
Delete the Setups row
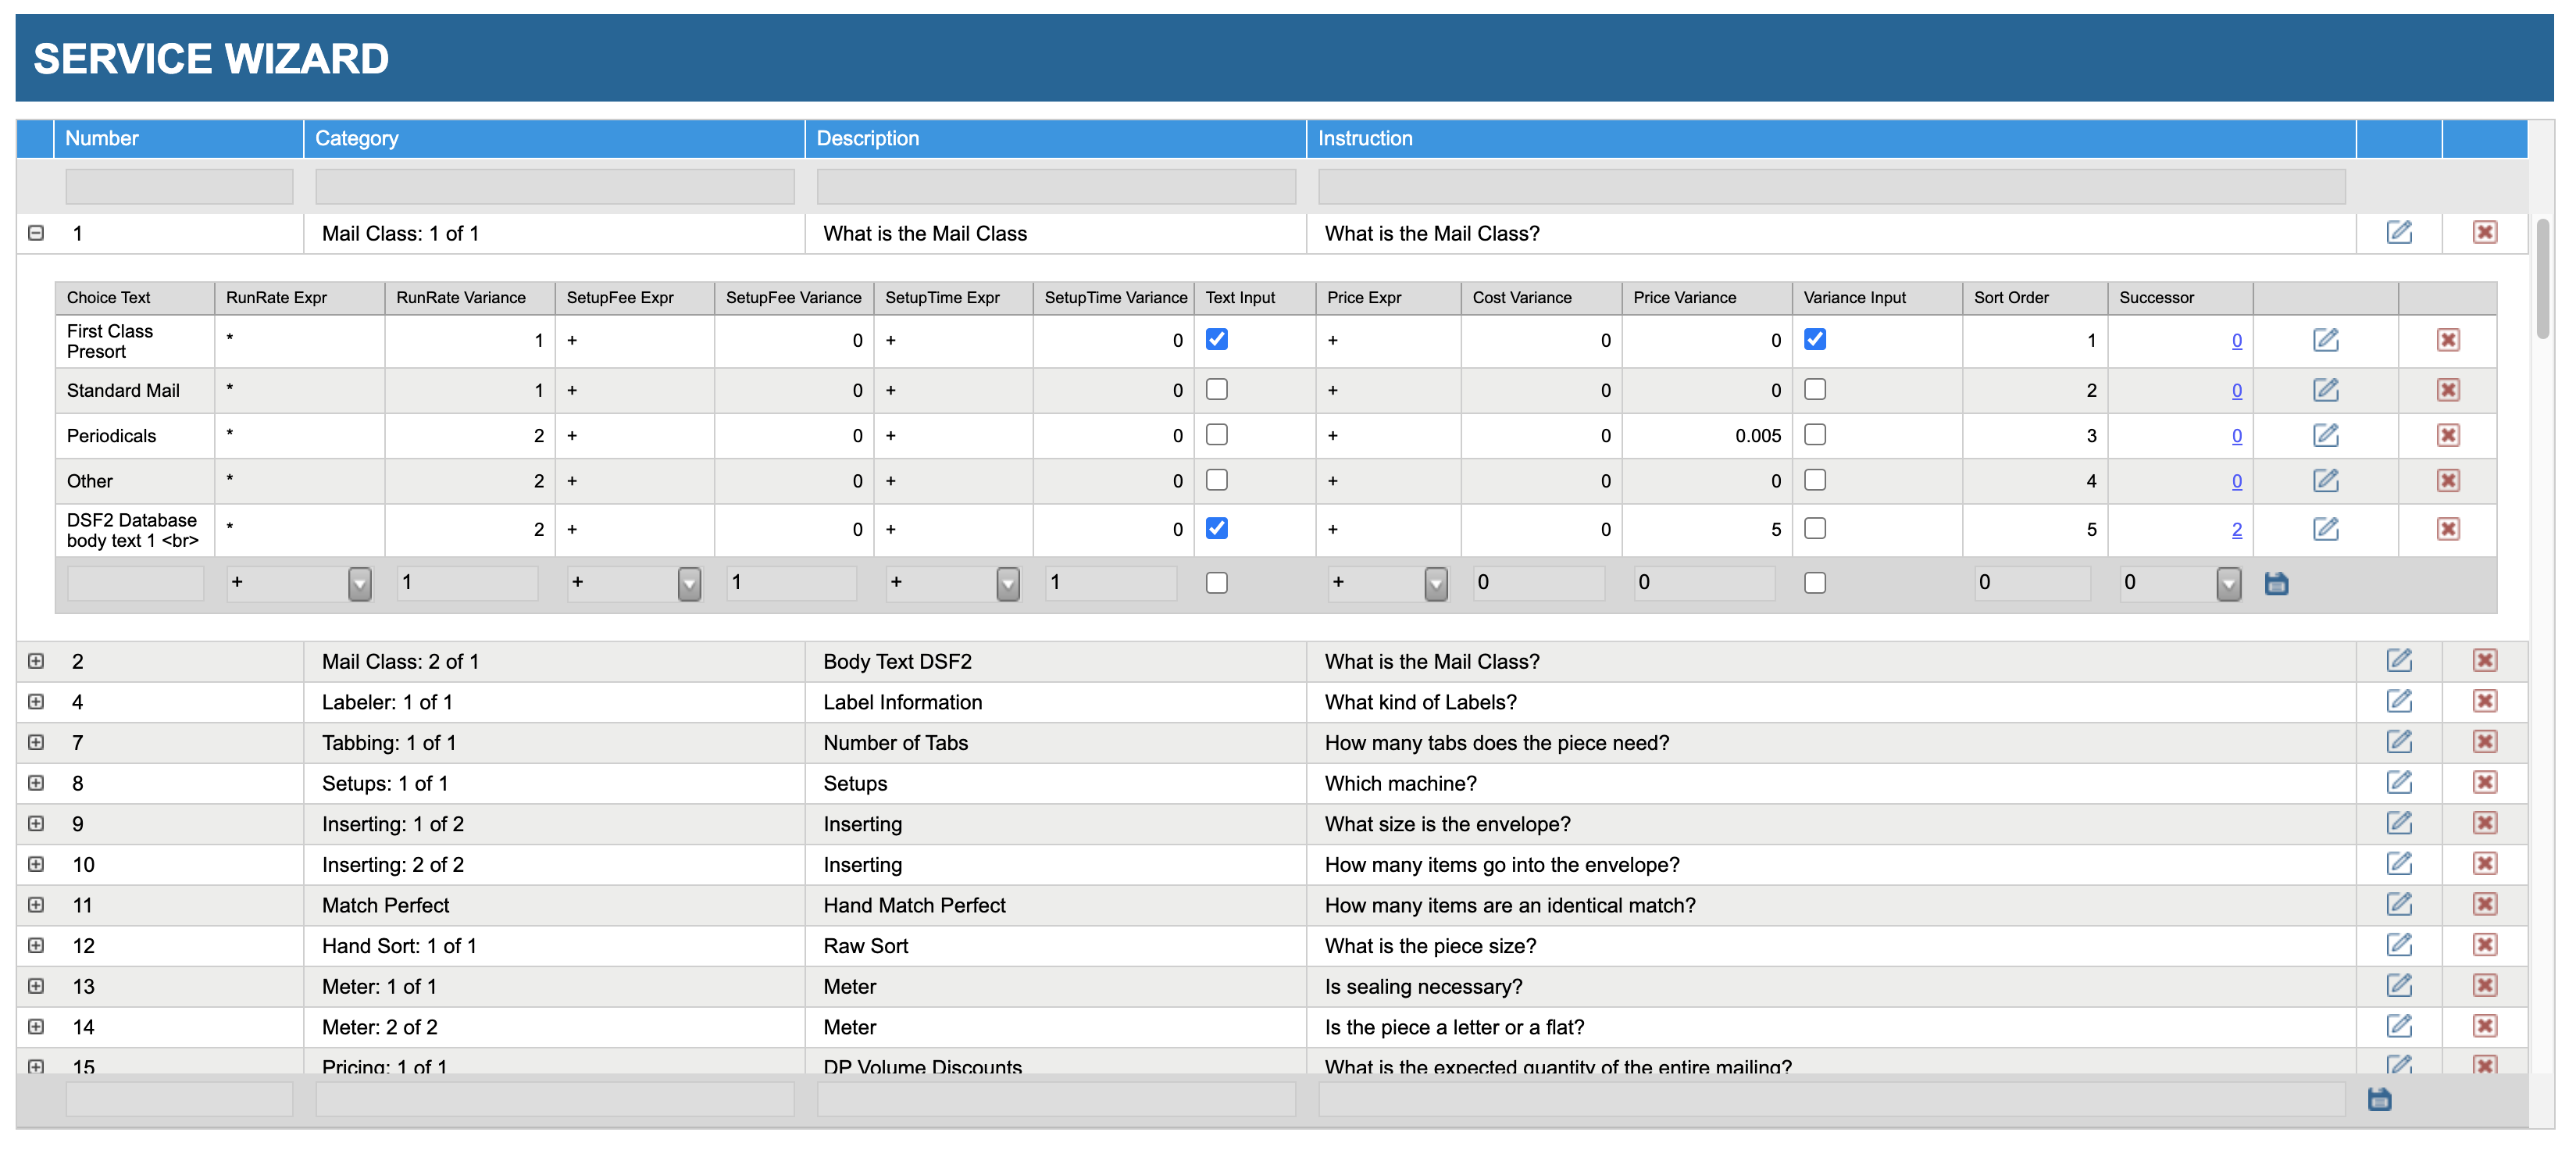click(x=2485, y=782)
